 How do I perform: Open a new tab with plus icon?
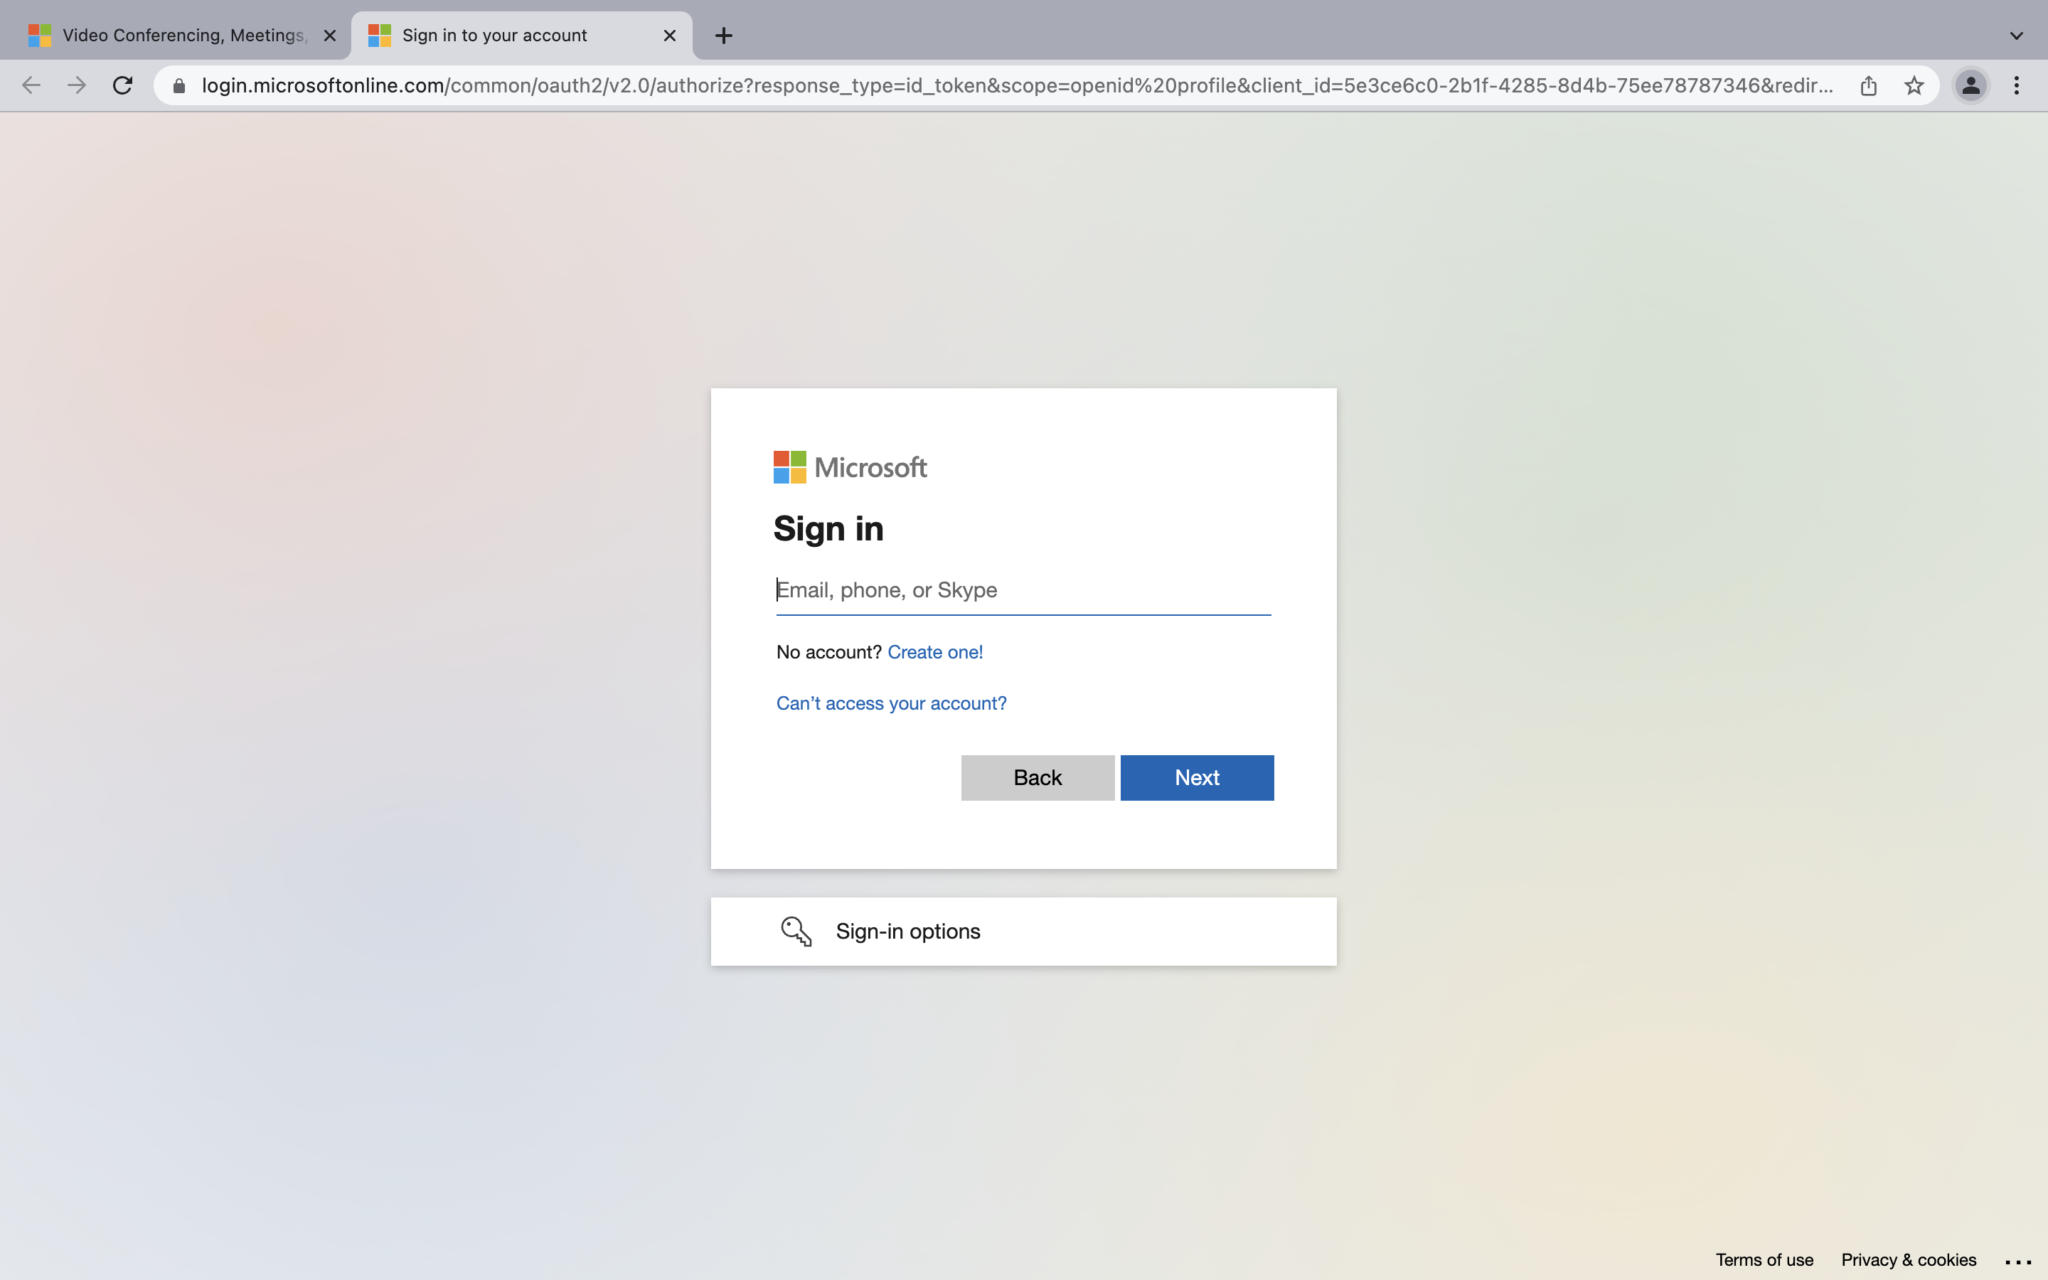[724, 36]
